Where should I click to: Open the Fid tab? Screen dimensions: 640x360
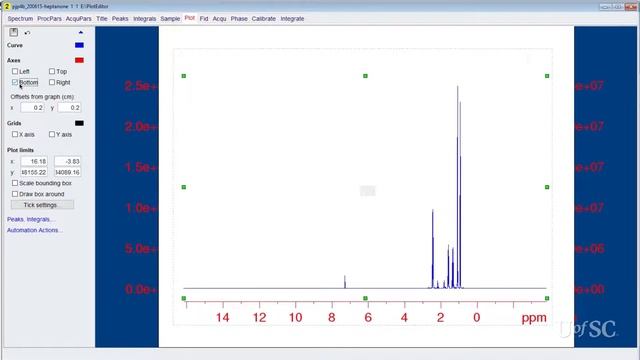click(x=204, y=19)
